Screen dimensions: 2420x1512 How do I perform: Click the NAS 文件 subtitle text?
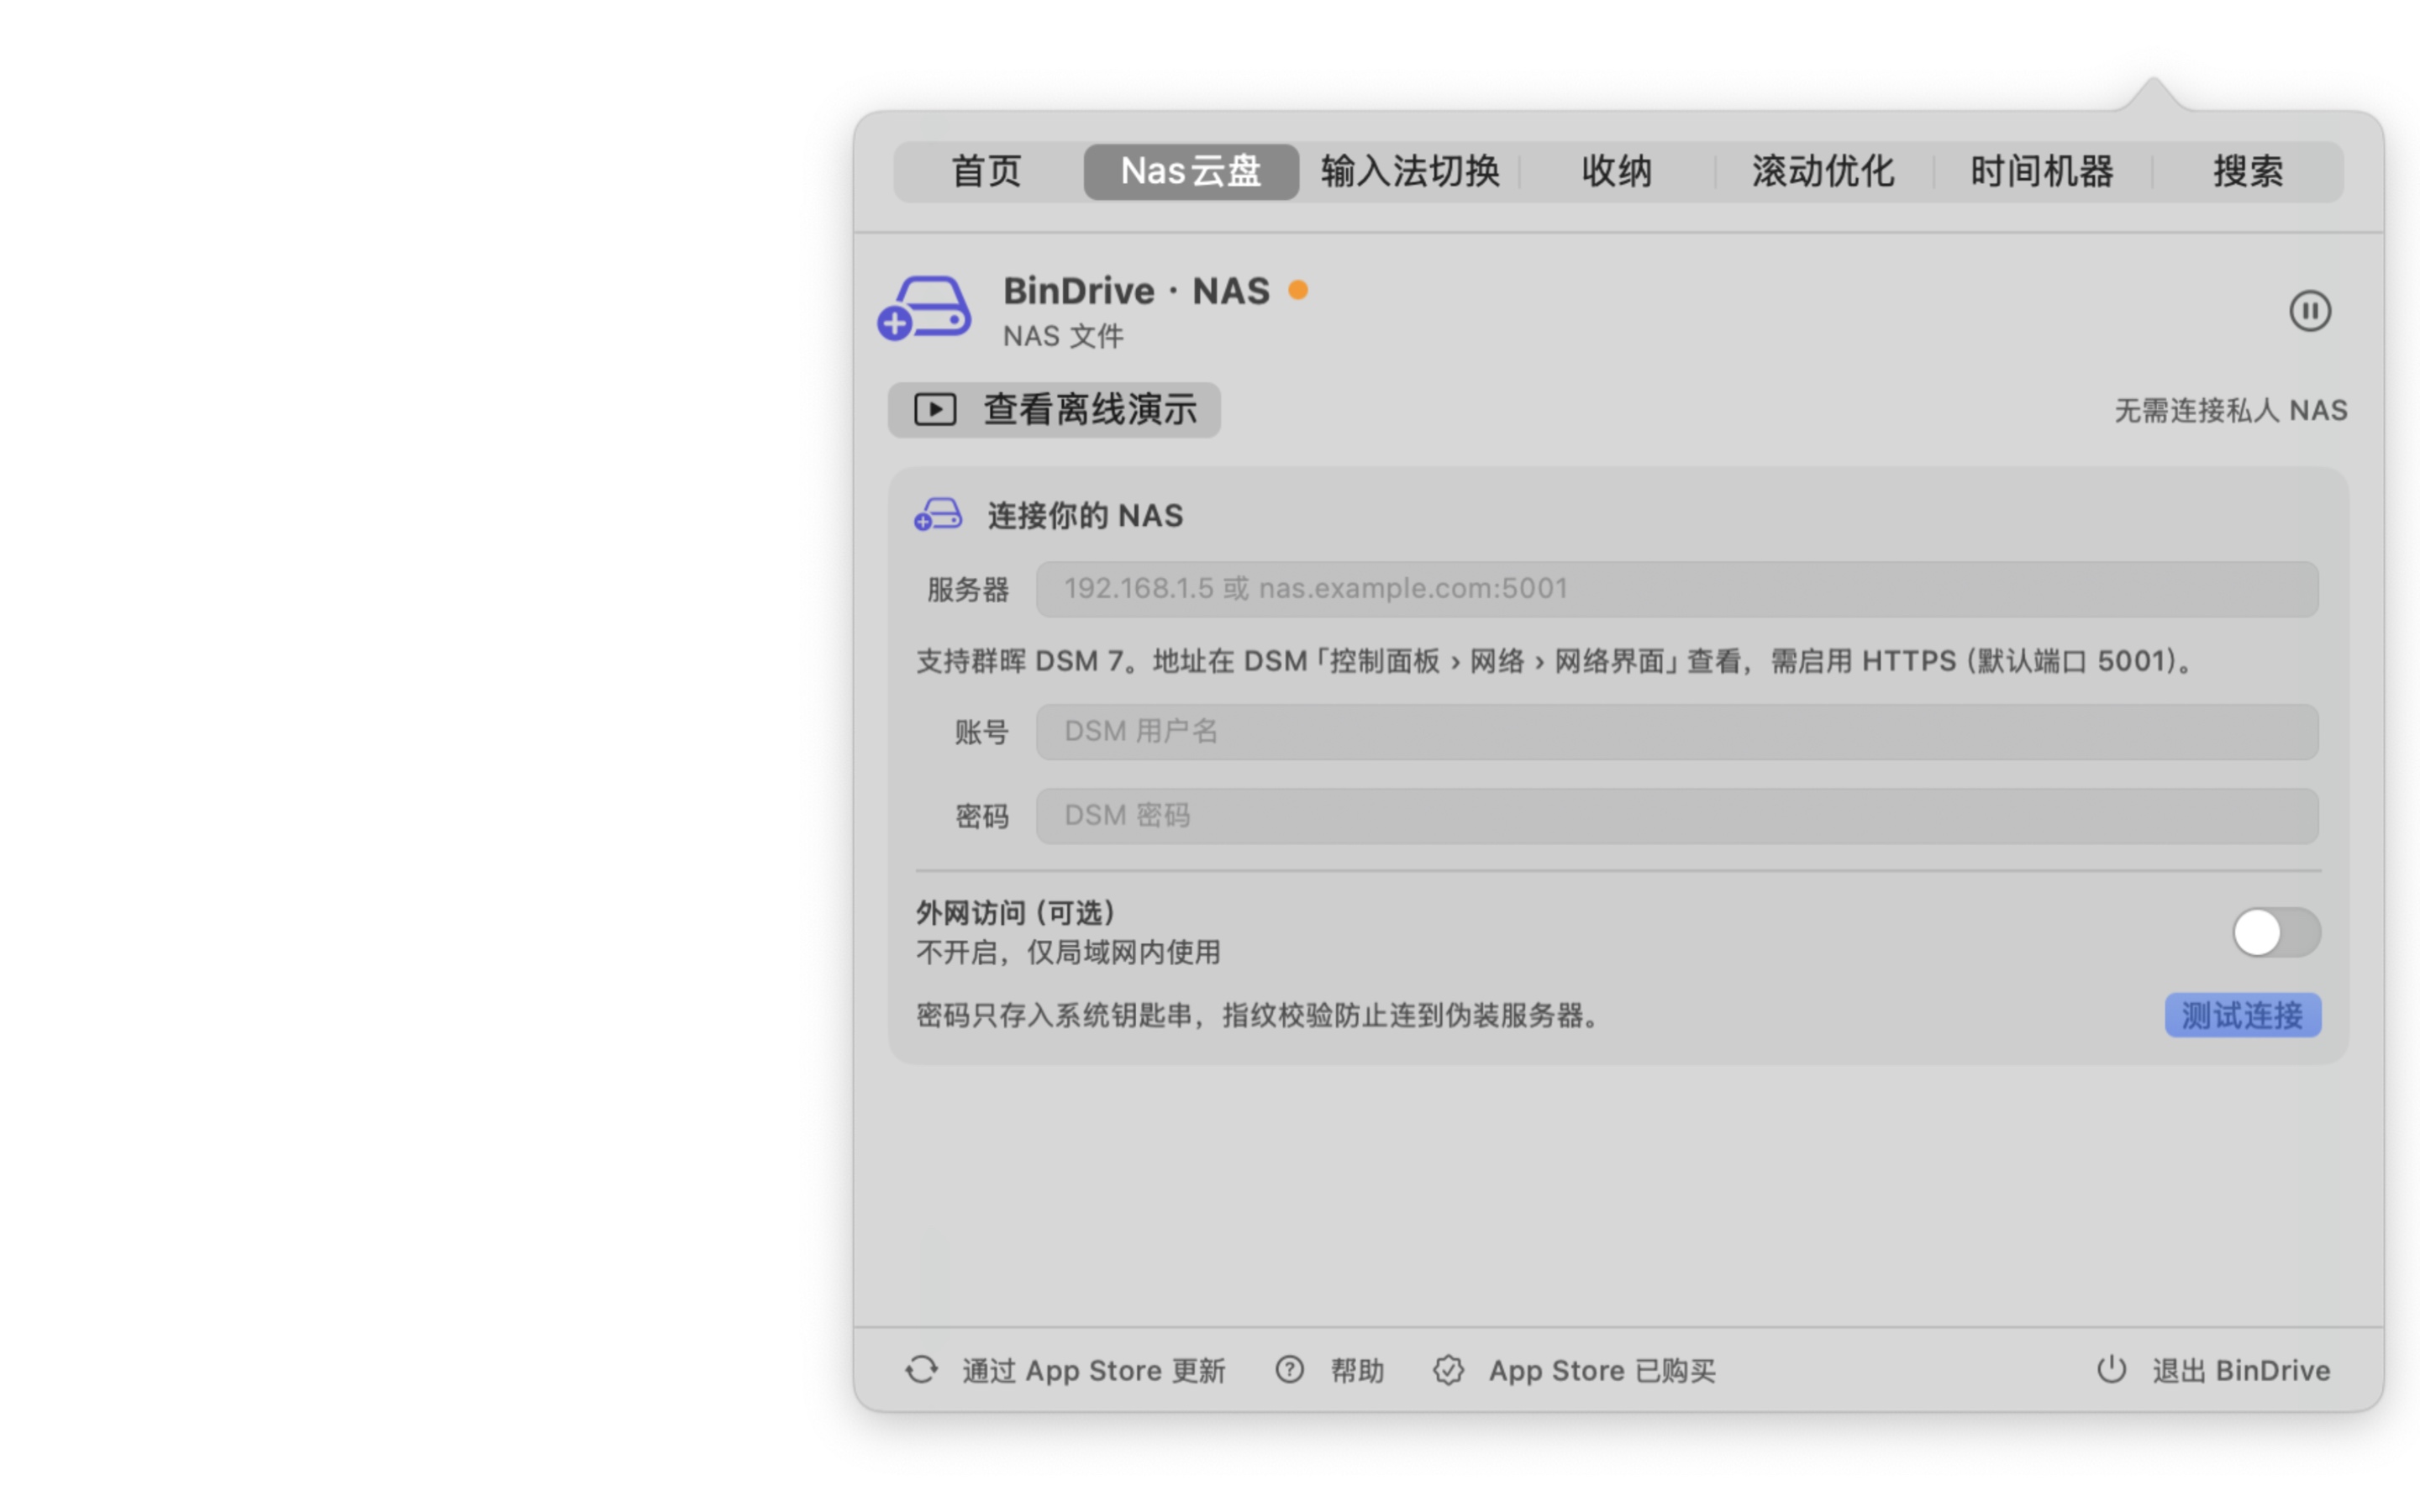coord(1063,336)
